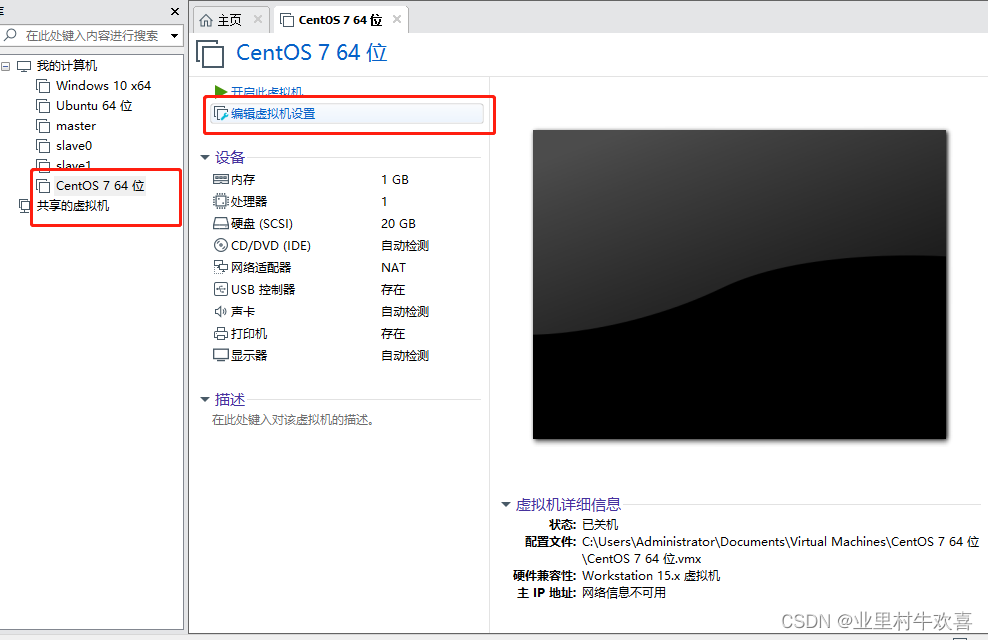Collapse the 虚拟机详细信息 details section

(x=505, y=505)
